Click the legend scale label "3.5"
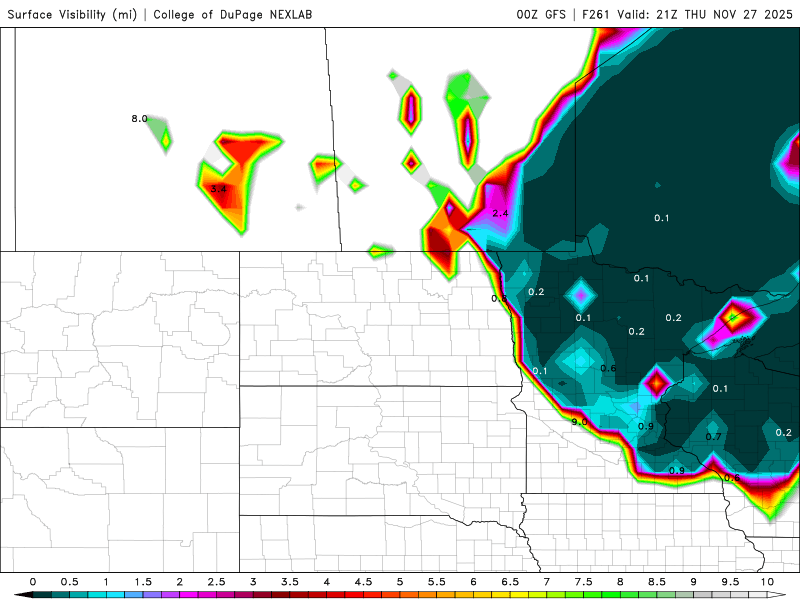Viewport: 800px width, 600px height. pos(290,582)
